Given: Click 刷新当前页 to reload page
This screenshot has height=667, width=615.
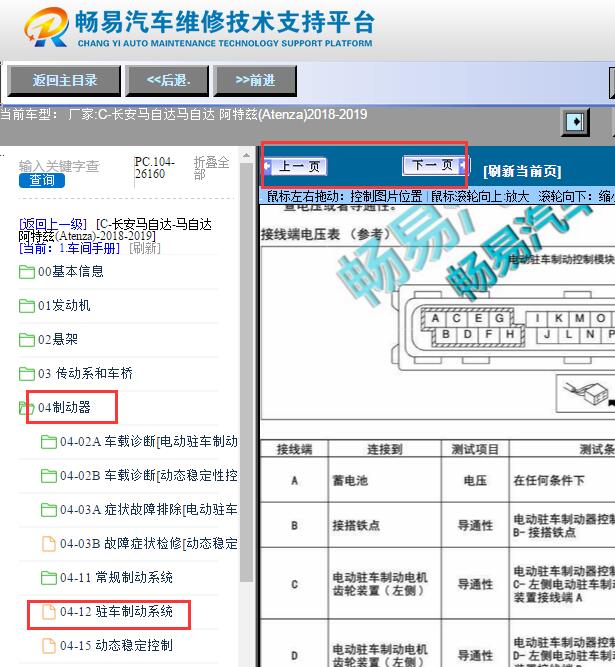Looking at the screenshot, I should click(x=522, y=171).
